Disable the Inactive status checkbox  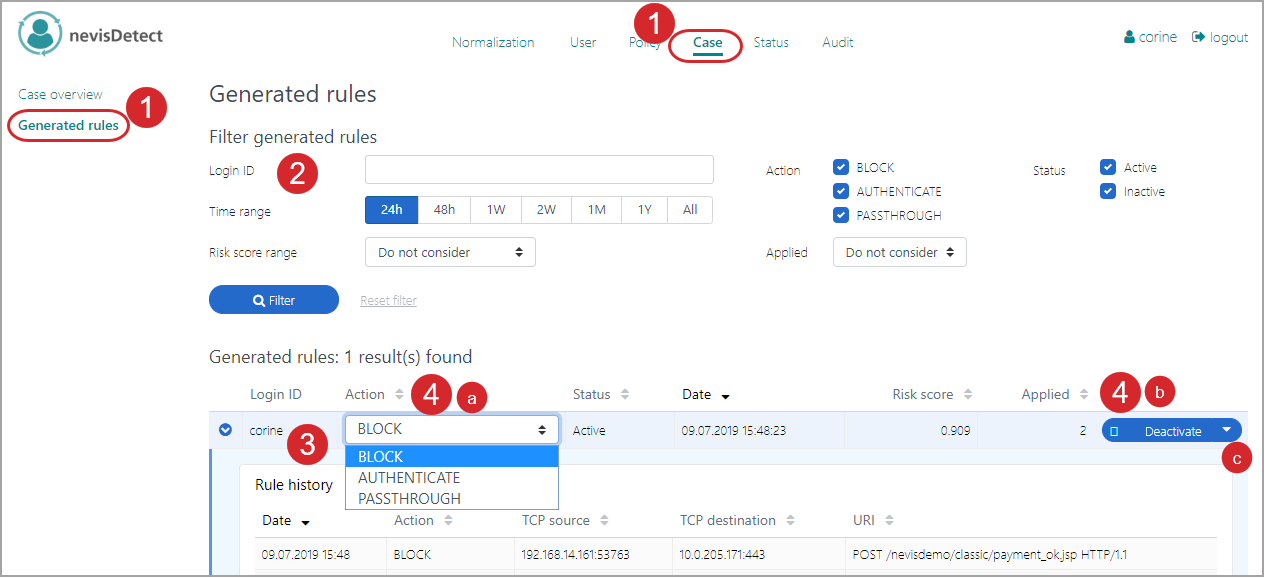(1108, 191)
